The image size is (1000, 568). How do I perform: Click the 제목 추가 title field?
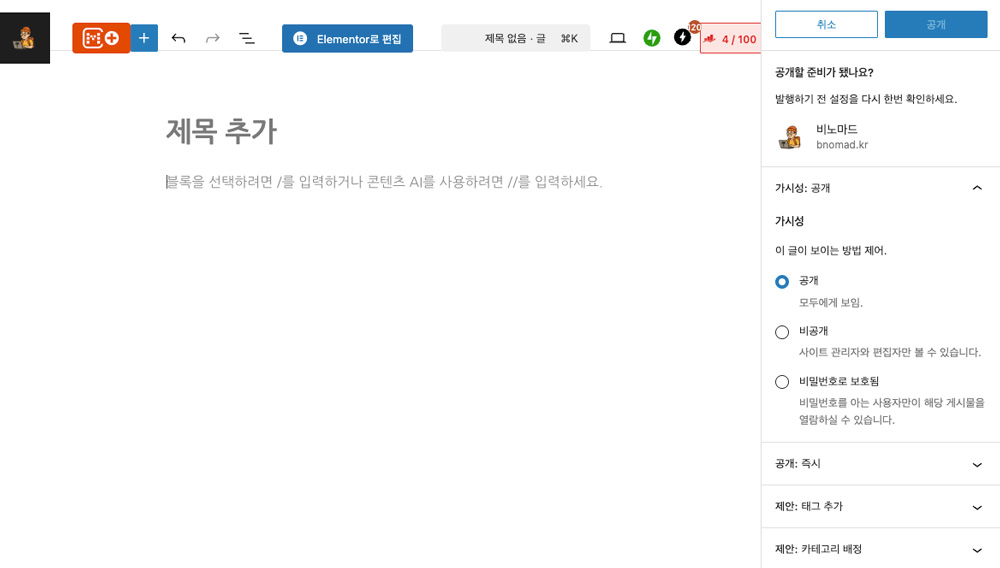(x=221, y=131)
